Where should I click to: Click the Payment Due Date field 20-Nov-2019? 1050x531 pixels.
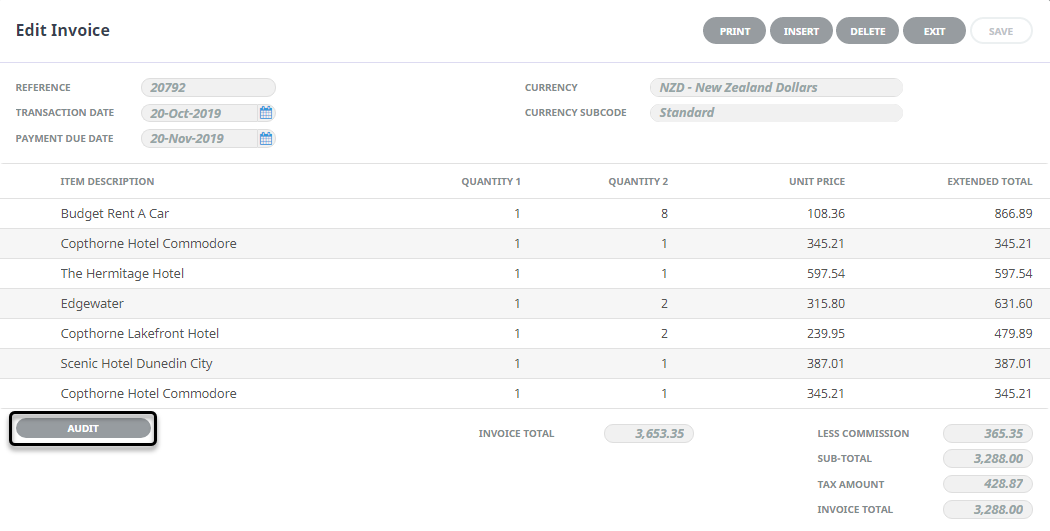coord(199,139)
